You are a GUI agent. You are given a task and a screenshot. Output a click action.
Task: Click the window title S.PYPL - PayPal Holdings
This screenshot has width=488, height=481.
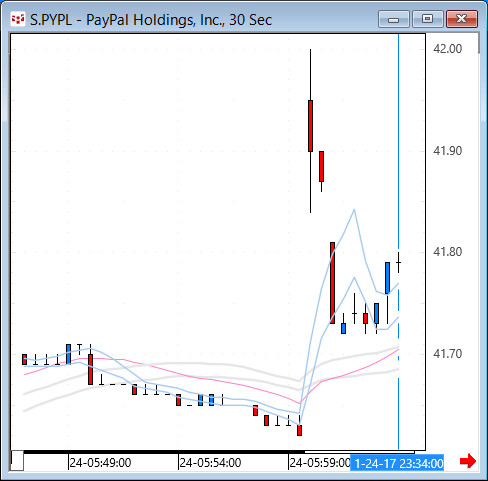pos(151,20)
